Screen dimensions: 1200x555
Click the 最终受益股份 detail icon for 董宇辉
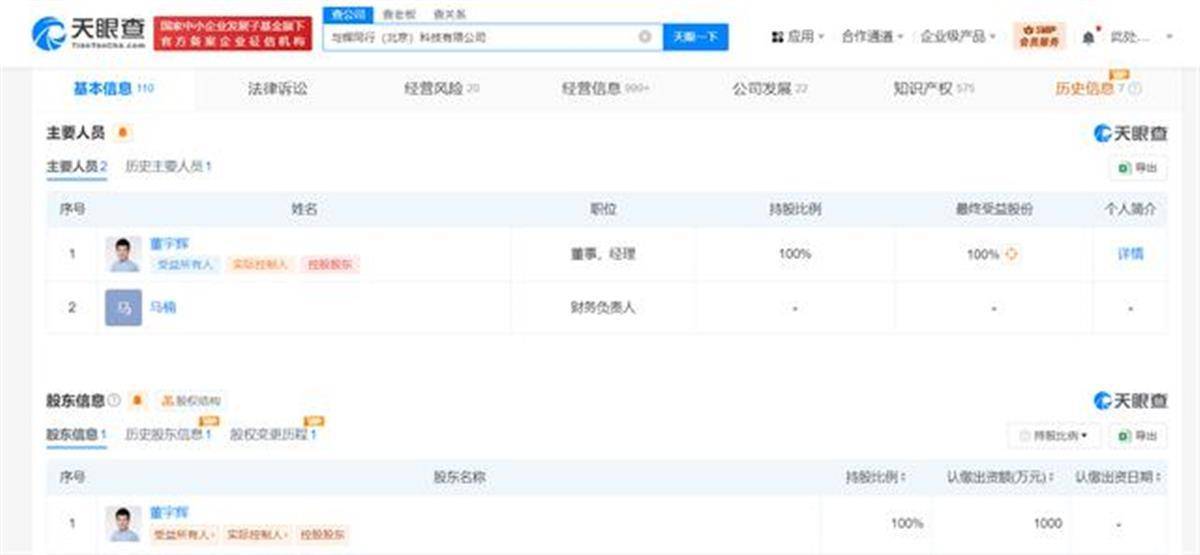point(1011,254)
